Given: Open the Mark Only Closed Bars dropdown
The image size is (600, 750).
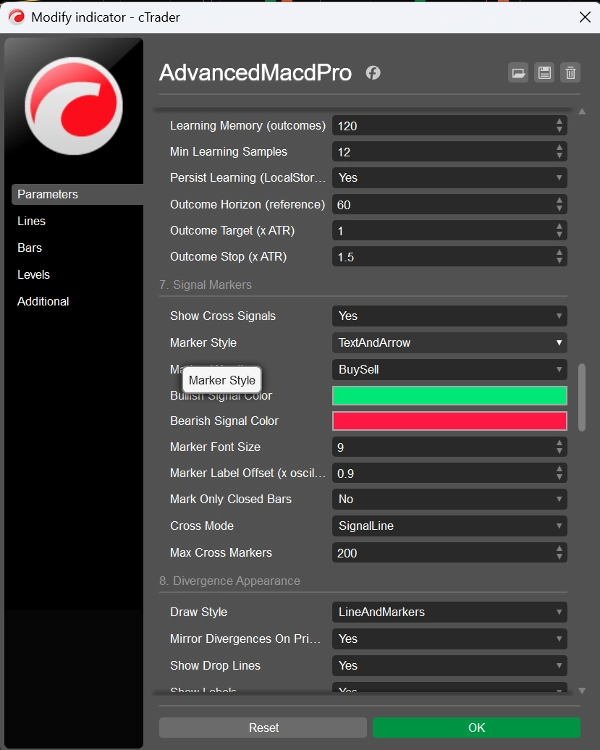Looking at the screenshot, I should tap(449, 499).
